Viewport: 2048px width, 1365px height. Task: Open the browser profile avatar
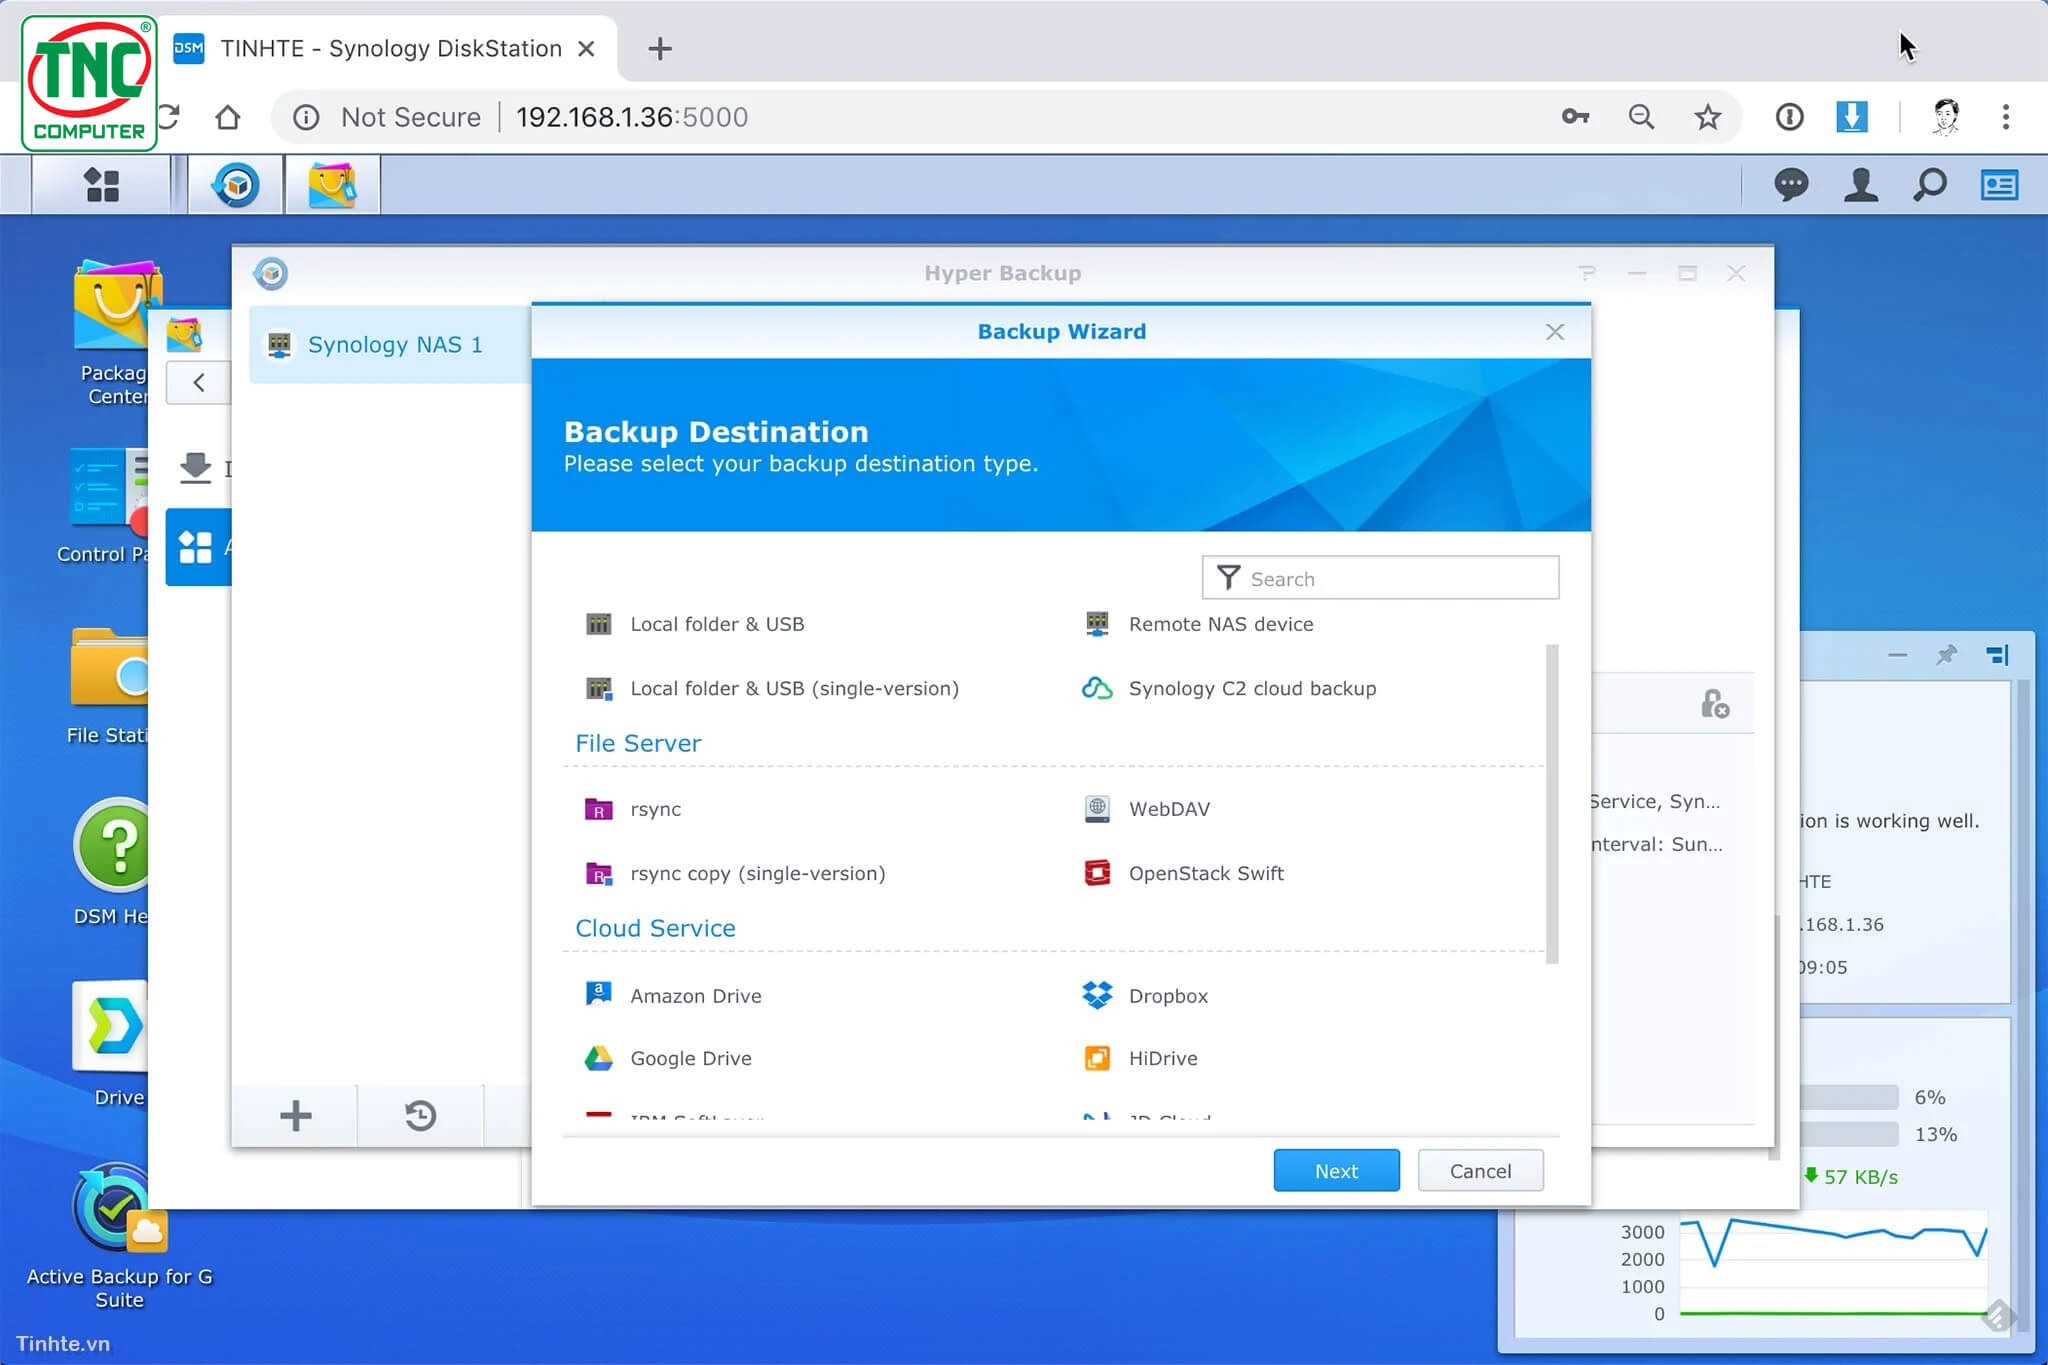[x=1945, y=117]
